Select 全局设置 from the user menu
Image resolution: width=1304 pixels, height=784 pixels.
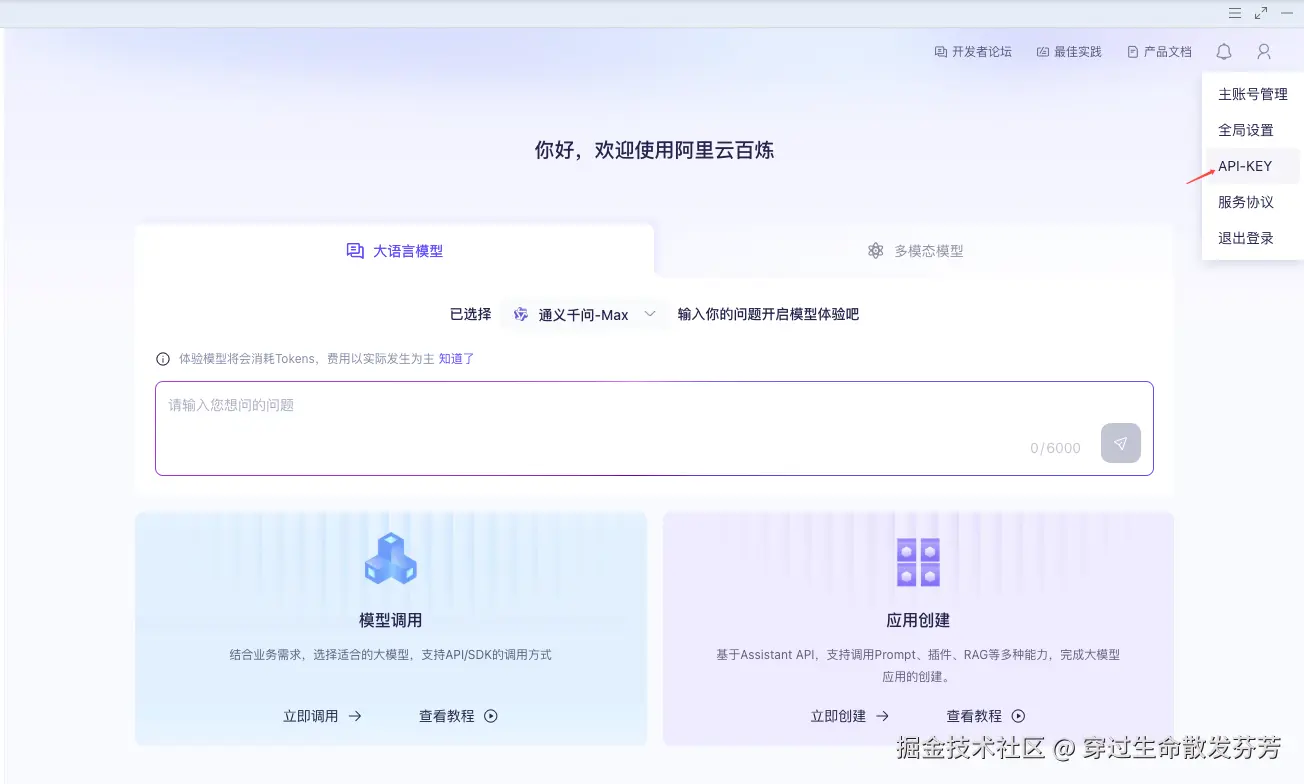click(1253, 130)
